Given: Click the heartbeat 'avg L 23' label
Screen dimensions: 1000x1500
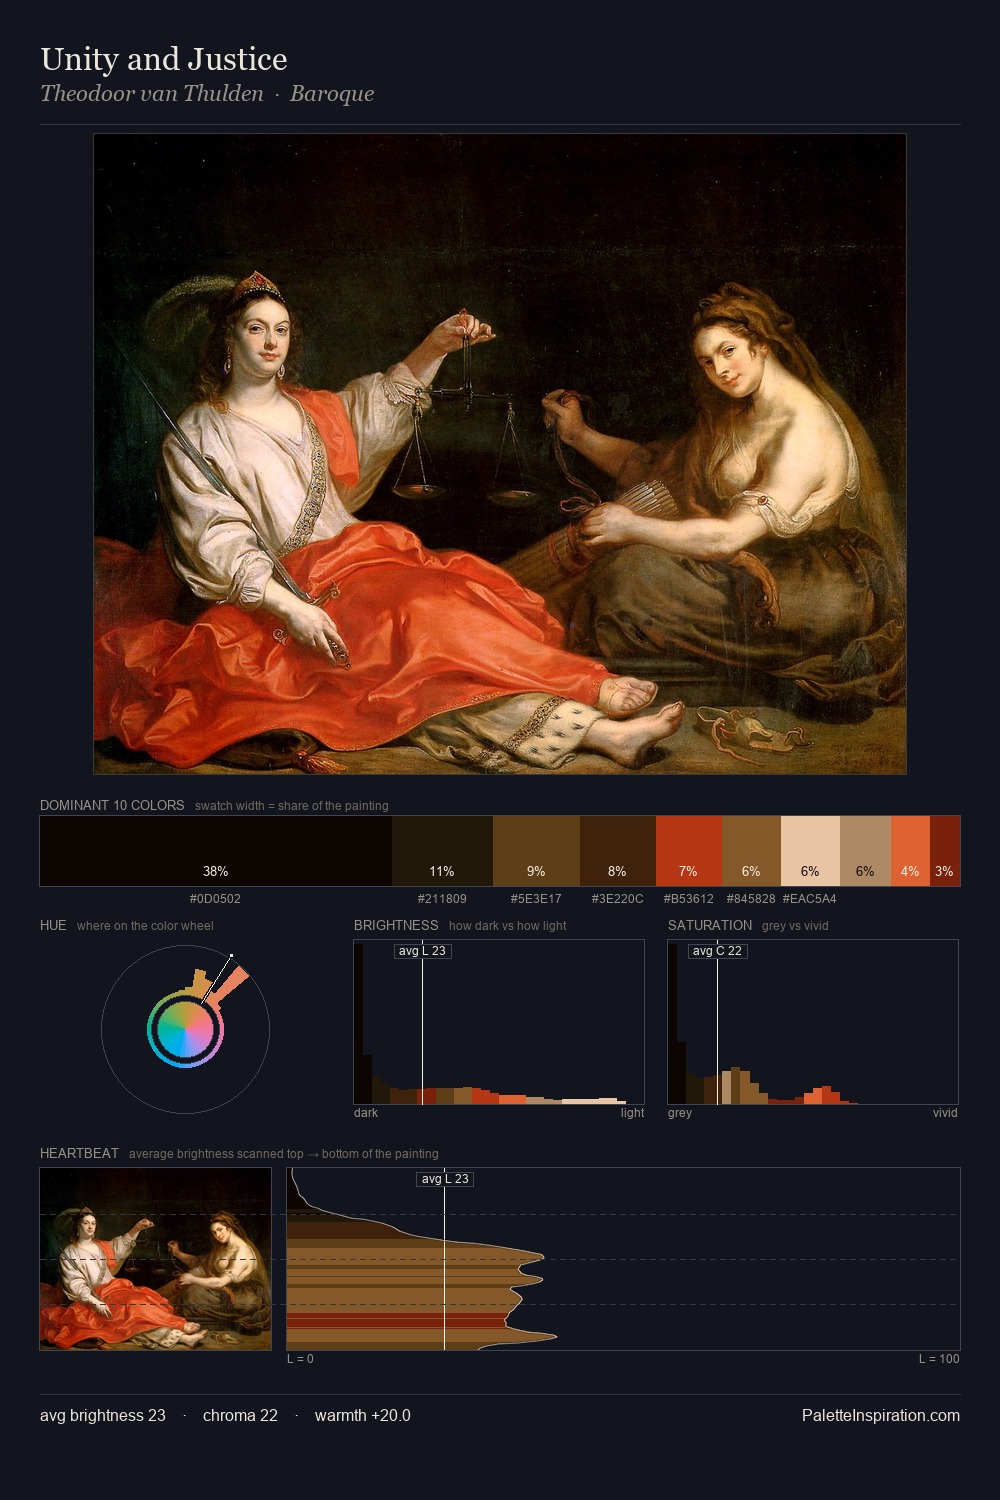Looking at the screenshot, I should (445, 1179).
